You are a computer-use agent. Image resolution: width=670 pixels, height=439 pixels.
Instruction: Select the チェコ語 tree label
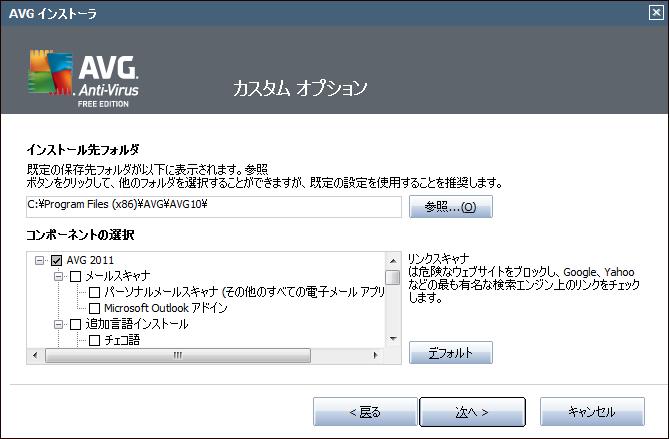(122, 340)
